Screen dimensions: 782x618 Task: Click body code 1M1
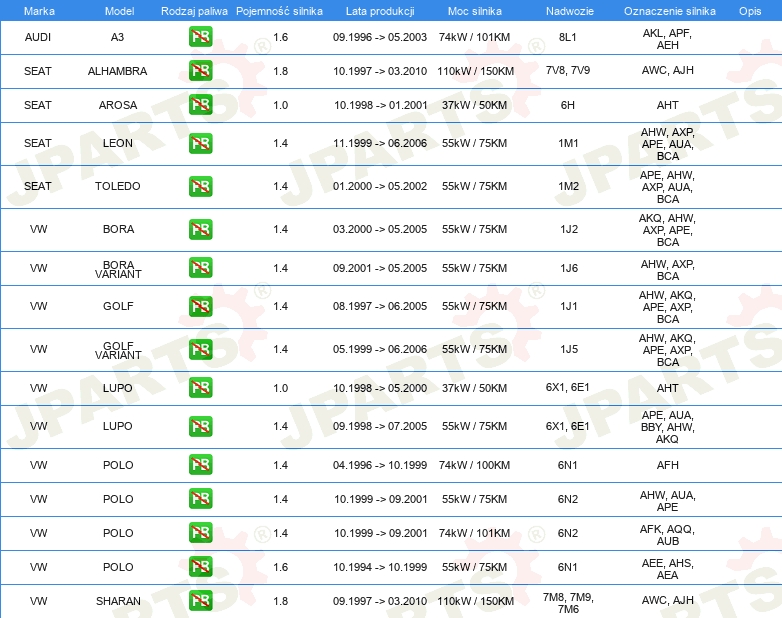[x=568, y=143]
